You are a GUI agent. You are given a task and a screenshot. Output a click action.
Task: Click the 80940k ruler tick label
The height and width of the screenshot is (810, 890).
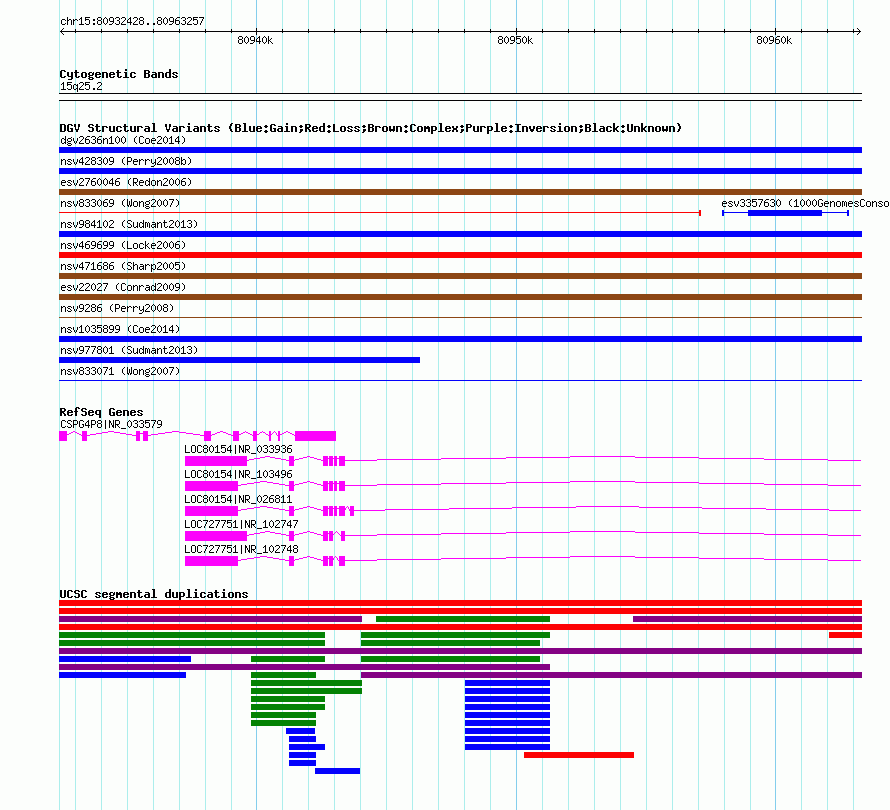click(x=255, y=40)
